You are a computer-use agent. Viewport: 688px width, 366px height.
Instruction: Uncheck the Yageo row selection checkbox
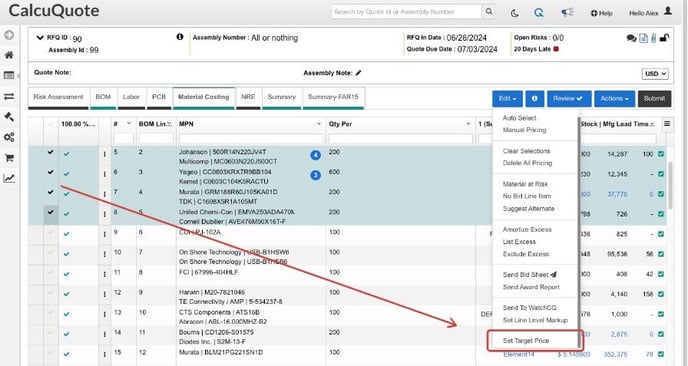tap(50, 172)
